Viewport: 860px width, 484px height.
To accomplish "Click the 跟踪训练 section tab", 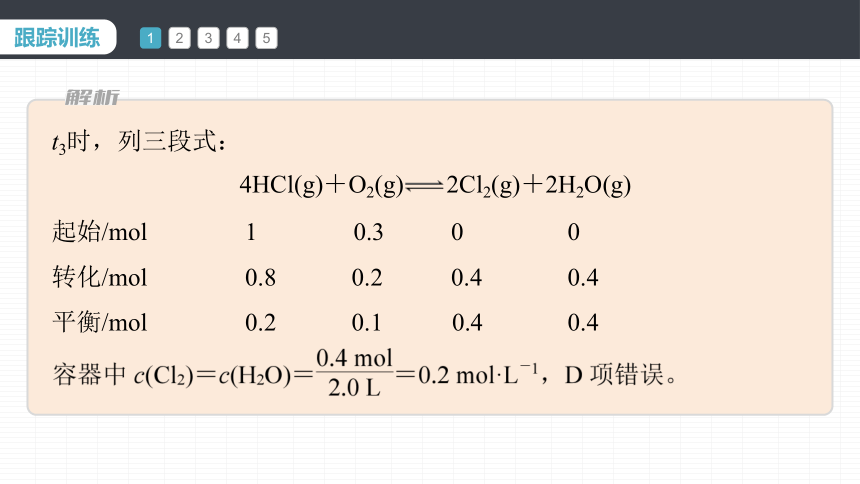I will 57,37.
